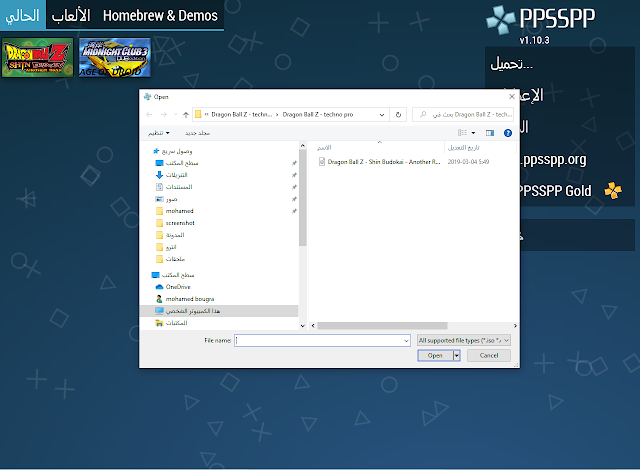Select the screenshot folder in sidebar
Screen dimensions: 640x470
(x=176, y=223)
